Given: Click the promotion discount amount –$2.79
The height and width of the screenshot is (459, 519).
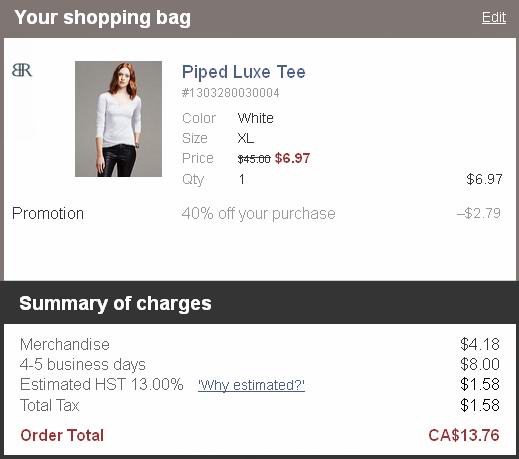Looking at the screenshot, I should [x=479, y=213].
